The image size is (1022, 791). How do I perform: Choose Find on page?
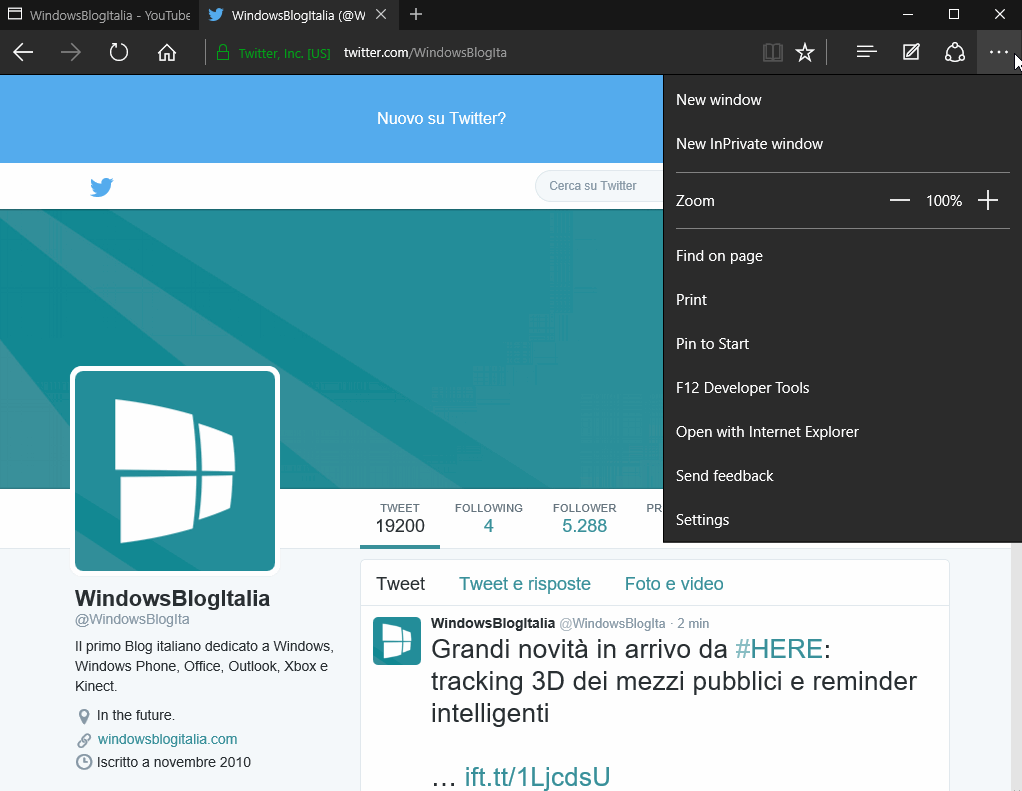(842, 255)
